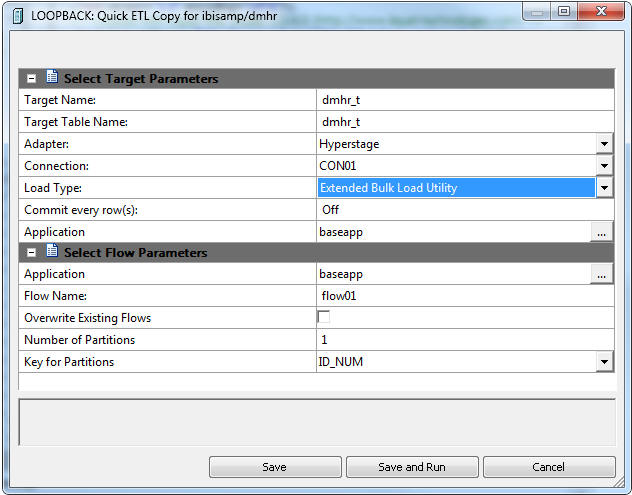Close the Quick ETL Copy dialog
This screenshot has height=495, width=632.
(x=601, y=11)
